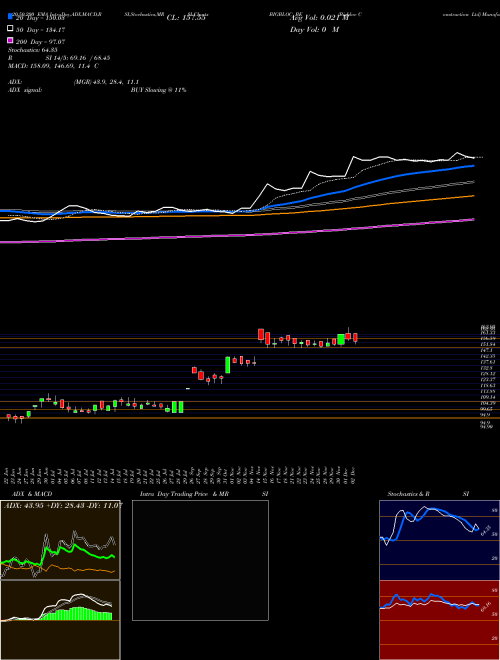This screenshot has height=660, width=500.
Task: Select the '200 Day - 97.07' legend text
Action: [x=40, y=42]
